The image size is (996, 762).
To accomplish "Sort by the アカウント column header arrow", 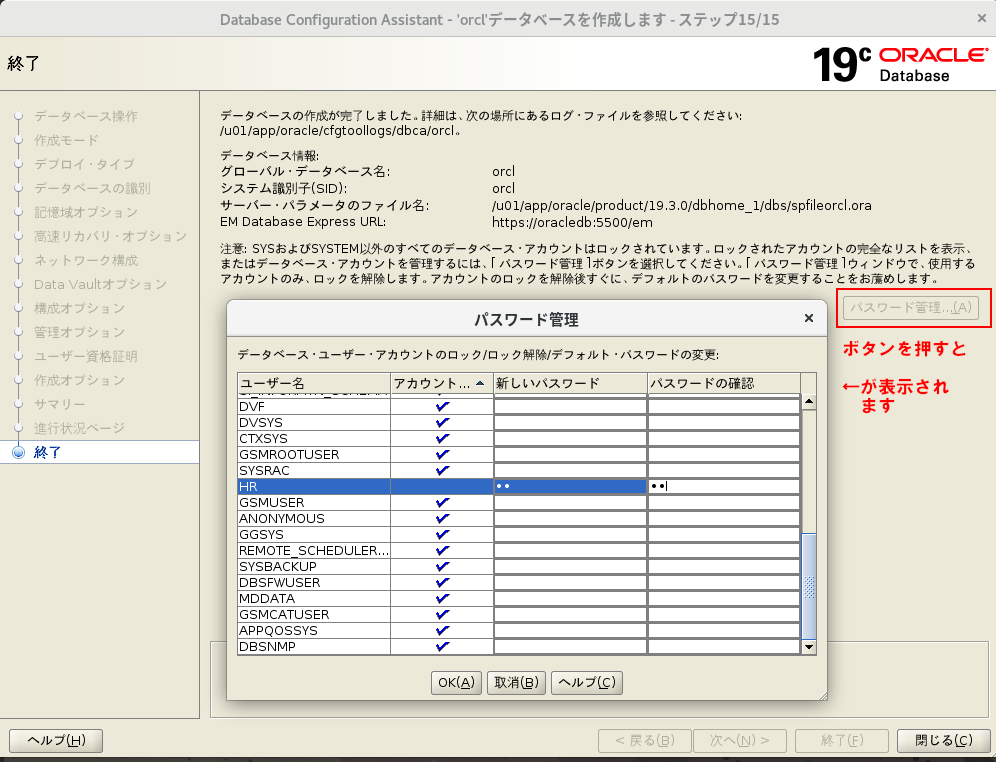I will pyautogui.click(x=480, y=383).
